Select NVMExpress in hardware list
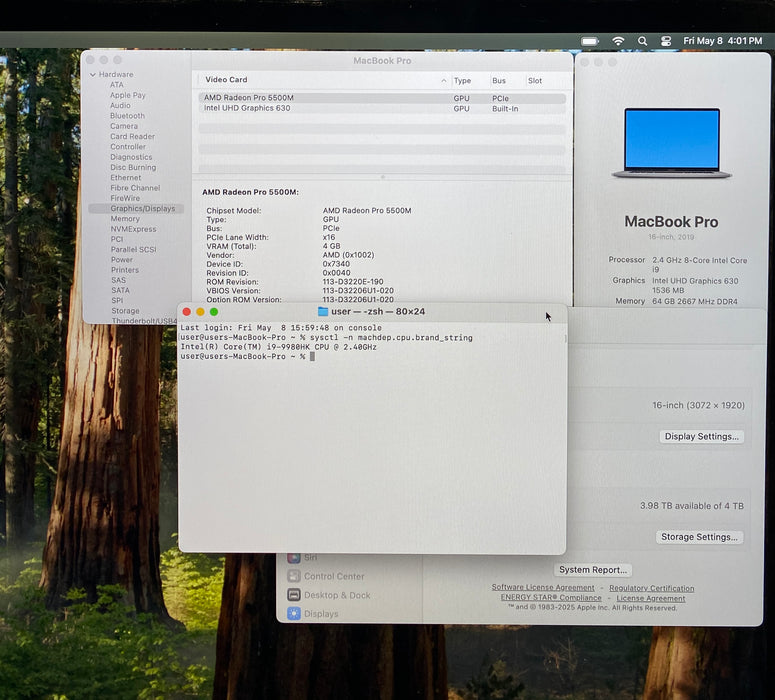 [133, 229]
